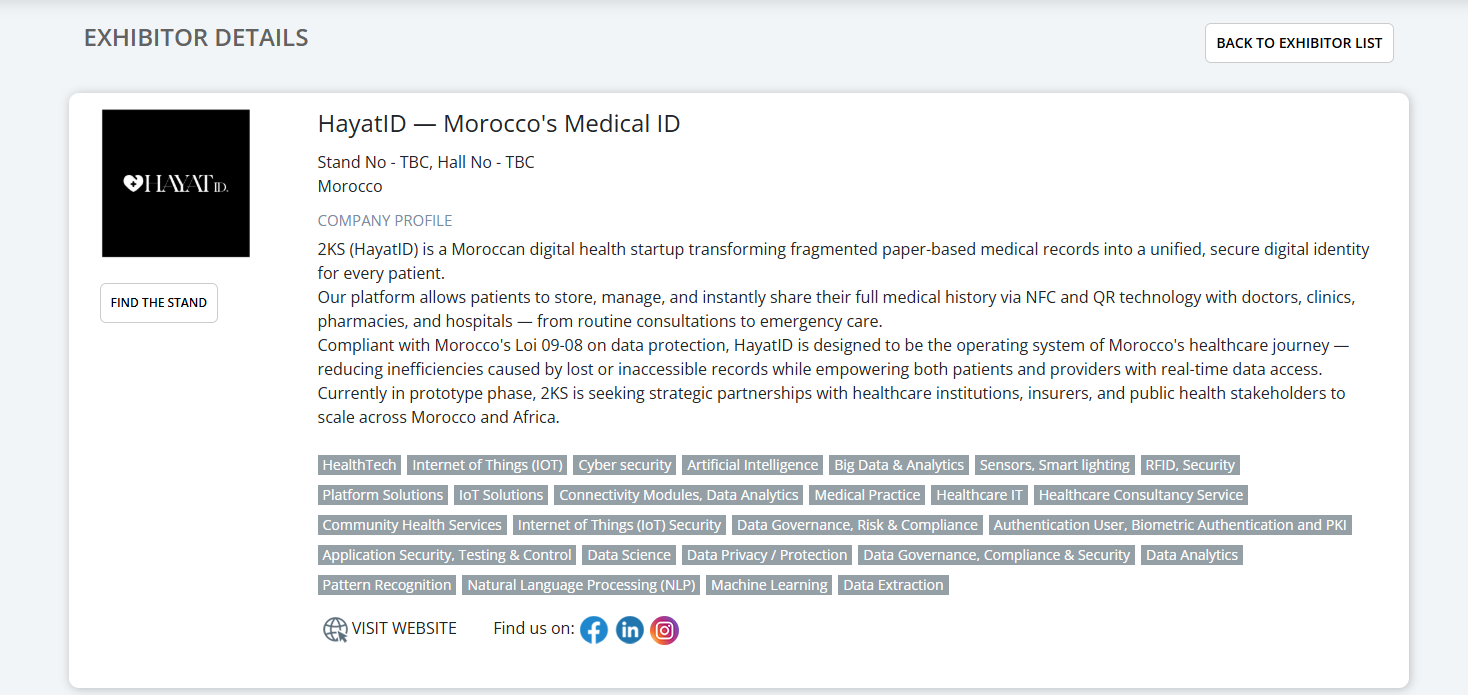
Task: Click the Pattern Recognition tag
Action: pyautogui.click(x=386, y=584)
